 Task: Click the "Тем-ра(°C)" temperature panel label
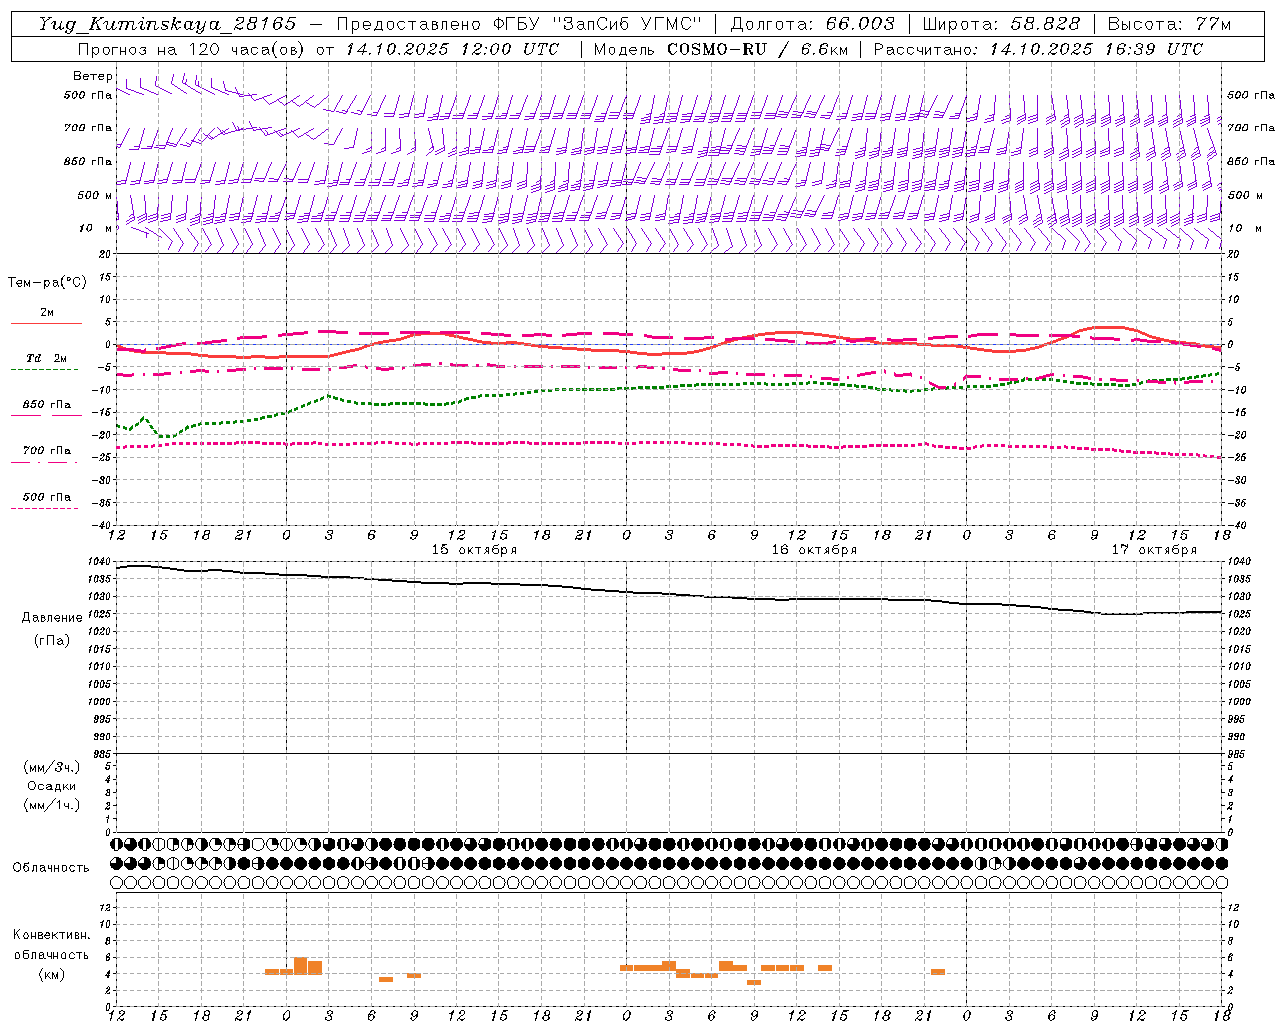click(47, 283)
